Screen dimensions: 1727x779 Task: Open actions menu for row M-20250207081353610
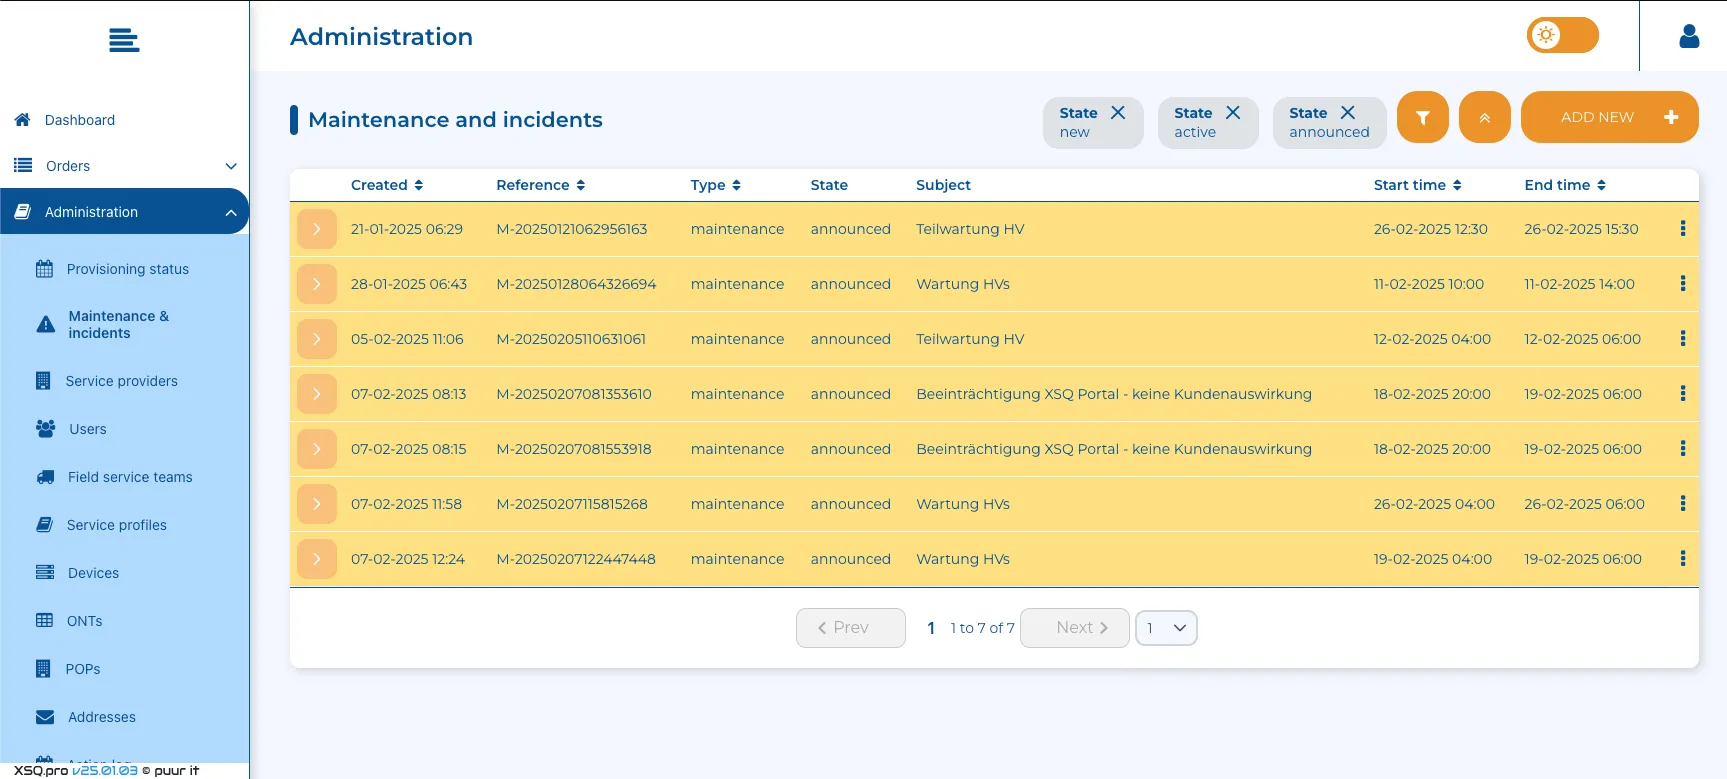click(1683, 394)
